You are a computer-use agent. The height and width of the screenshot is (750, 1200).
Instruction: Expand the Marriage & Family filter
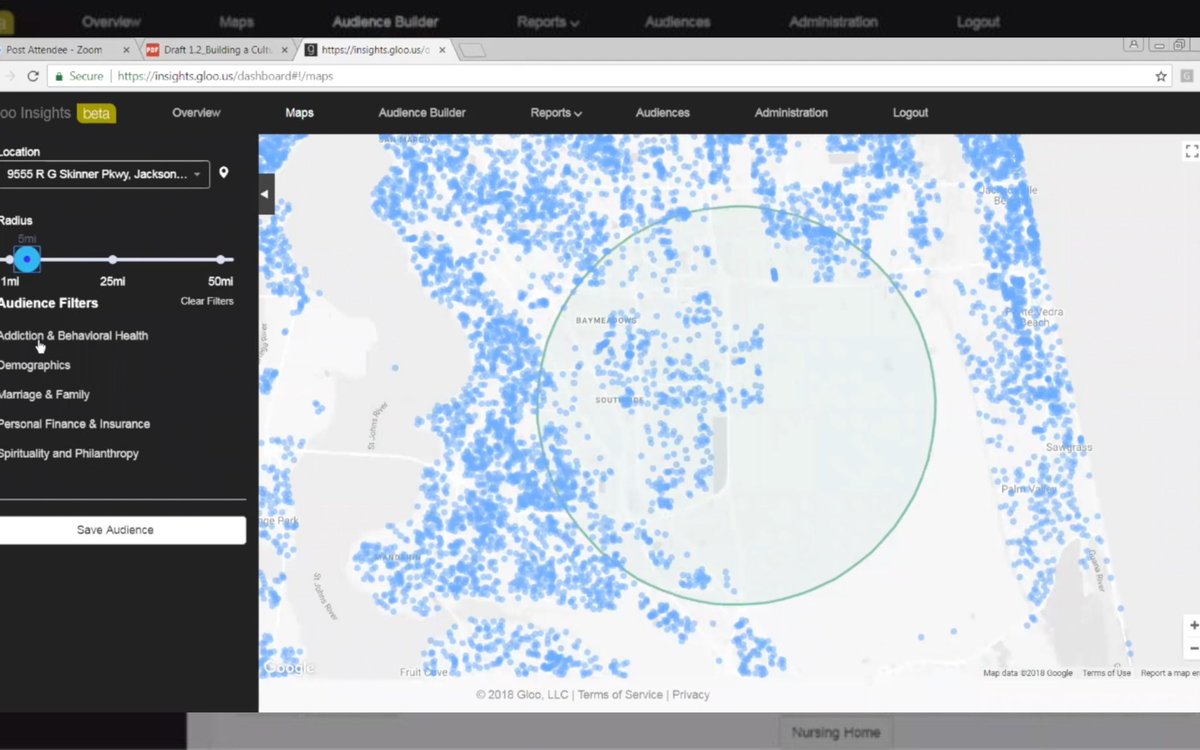pos(45,395)
